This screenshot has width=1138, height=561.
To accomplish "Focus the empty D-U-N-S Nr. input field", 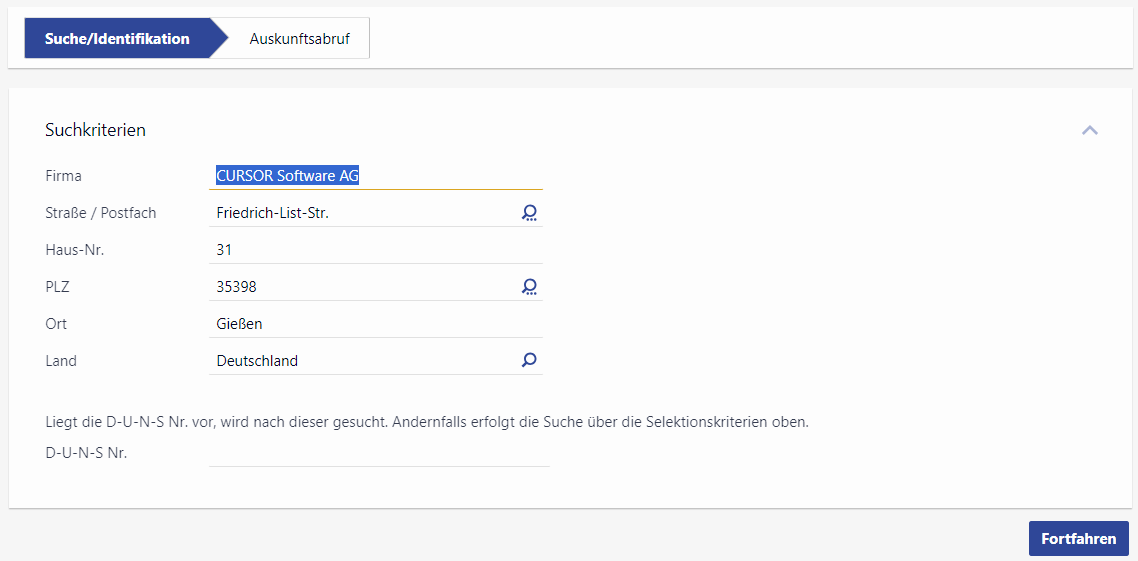I will pos(378,453).
